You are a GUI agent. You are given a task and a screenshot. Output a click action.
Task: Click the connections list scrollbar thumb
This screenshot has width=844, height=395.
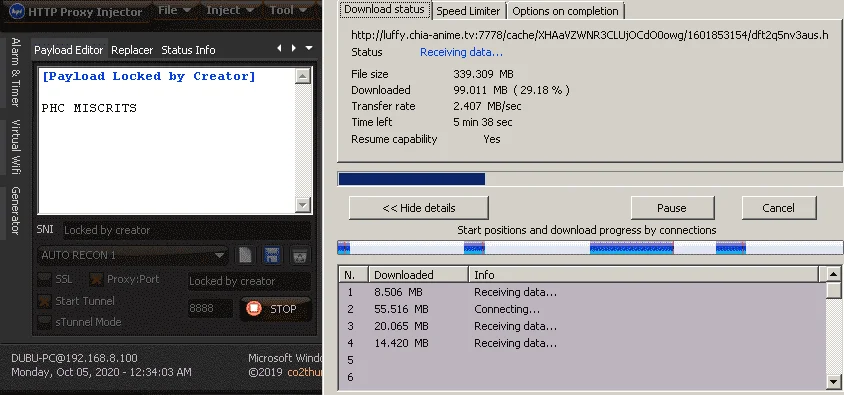tap(834, 290)
